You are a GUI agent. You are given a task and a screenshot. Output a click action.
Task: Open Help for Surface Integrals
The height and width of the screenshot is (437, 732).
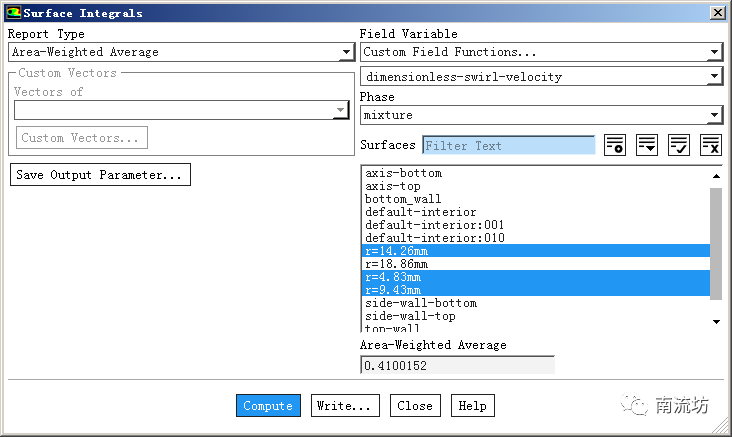pyautogui.click(x=472, y=406)
